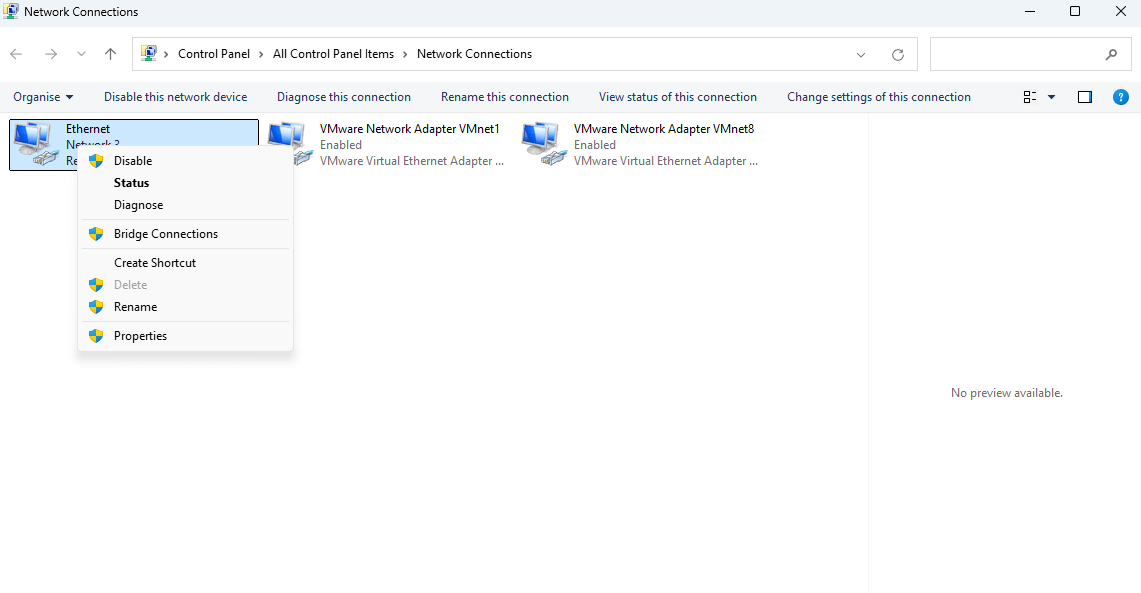Screen dimensions: 1141x593
Task: Go up one folder level
Action: pos(111,54)
